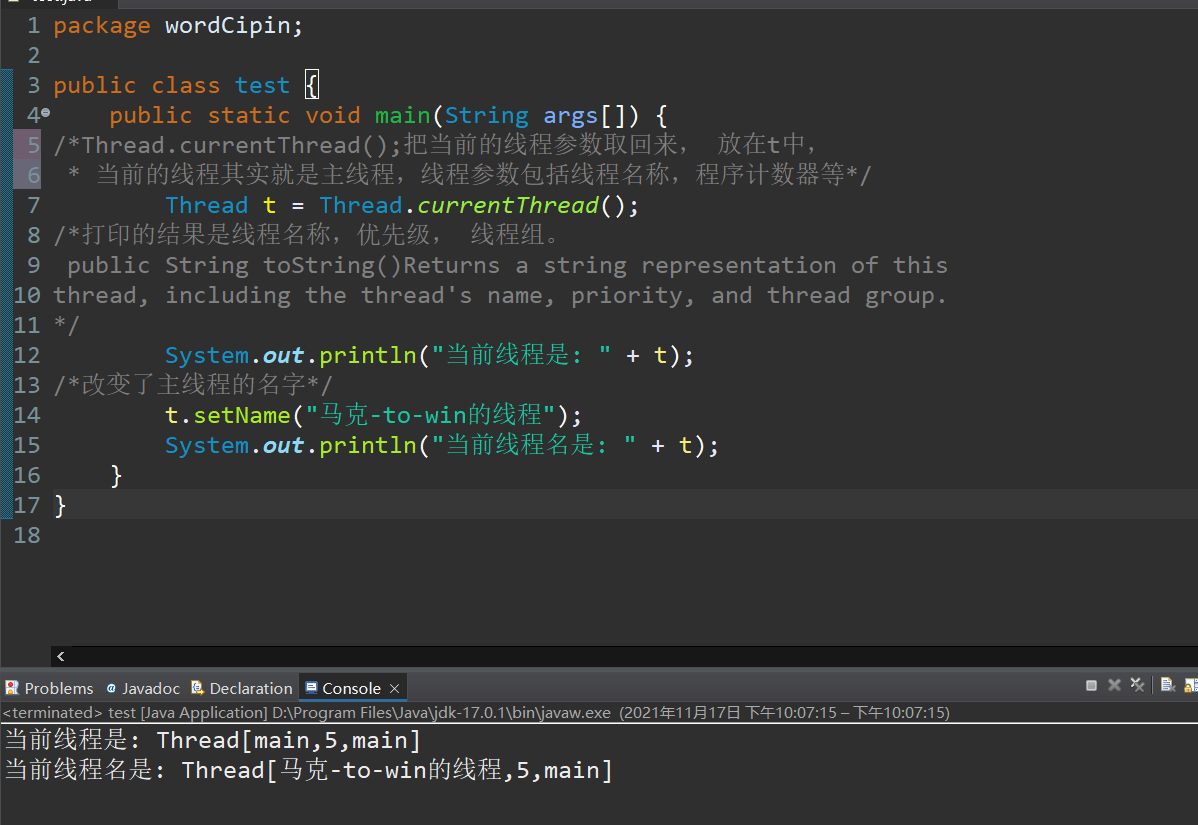This screenshot has height=825, width=1198.
Task: Click the class name 'test' on line 3
Action: click(x=262, y=86)
